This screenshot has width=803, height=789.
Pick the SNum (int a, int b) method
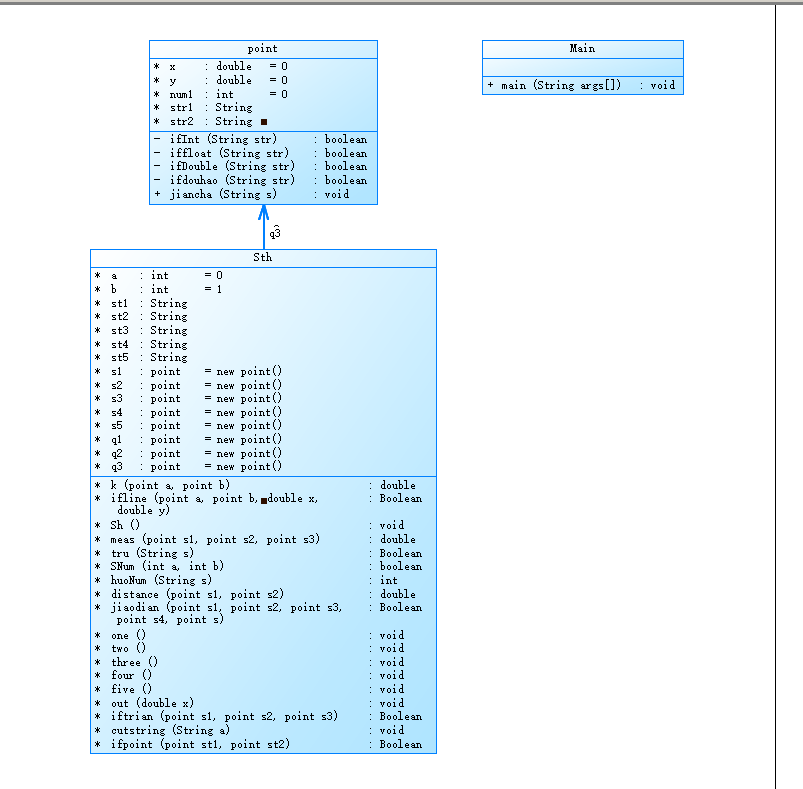(259, 566)
